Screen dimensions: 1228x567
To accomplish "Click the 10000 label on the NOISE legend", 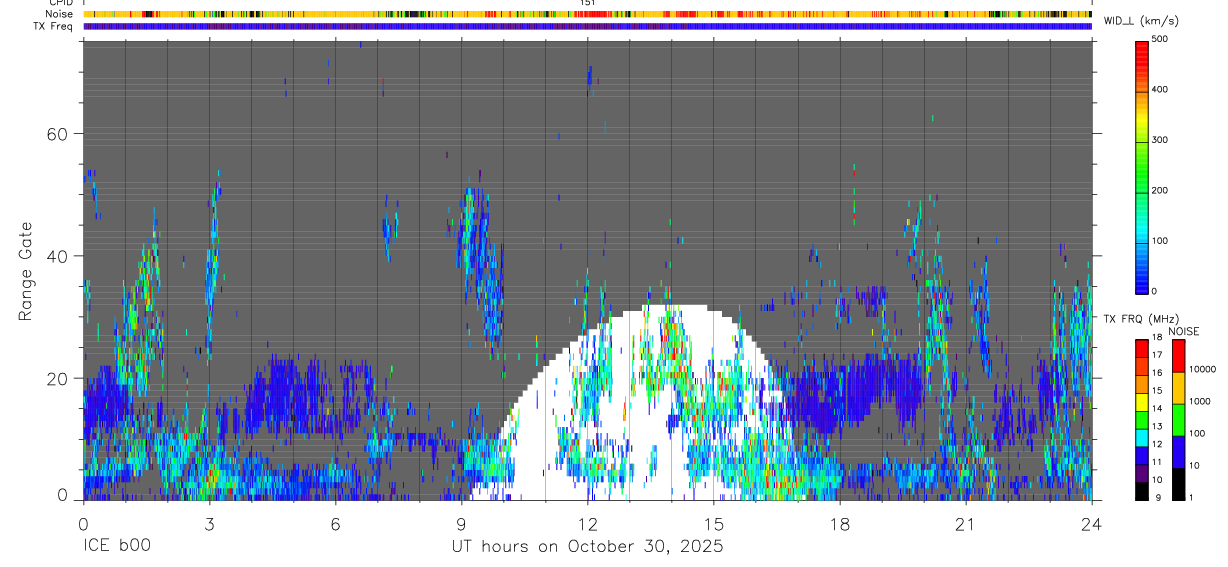I will coord(1203,368).
